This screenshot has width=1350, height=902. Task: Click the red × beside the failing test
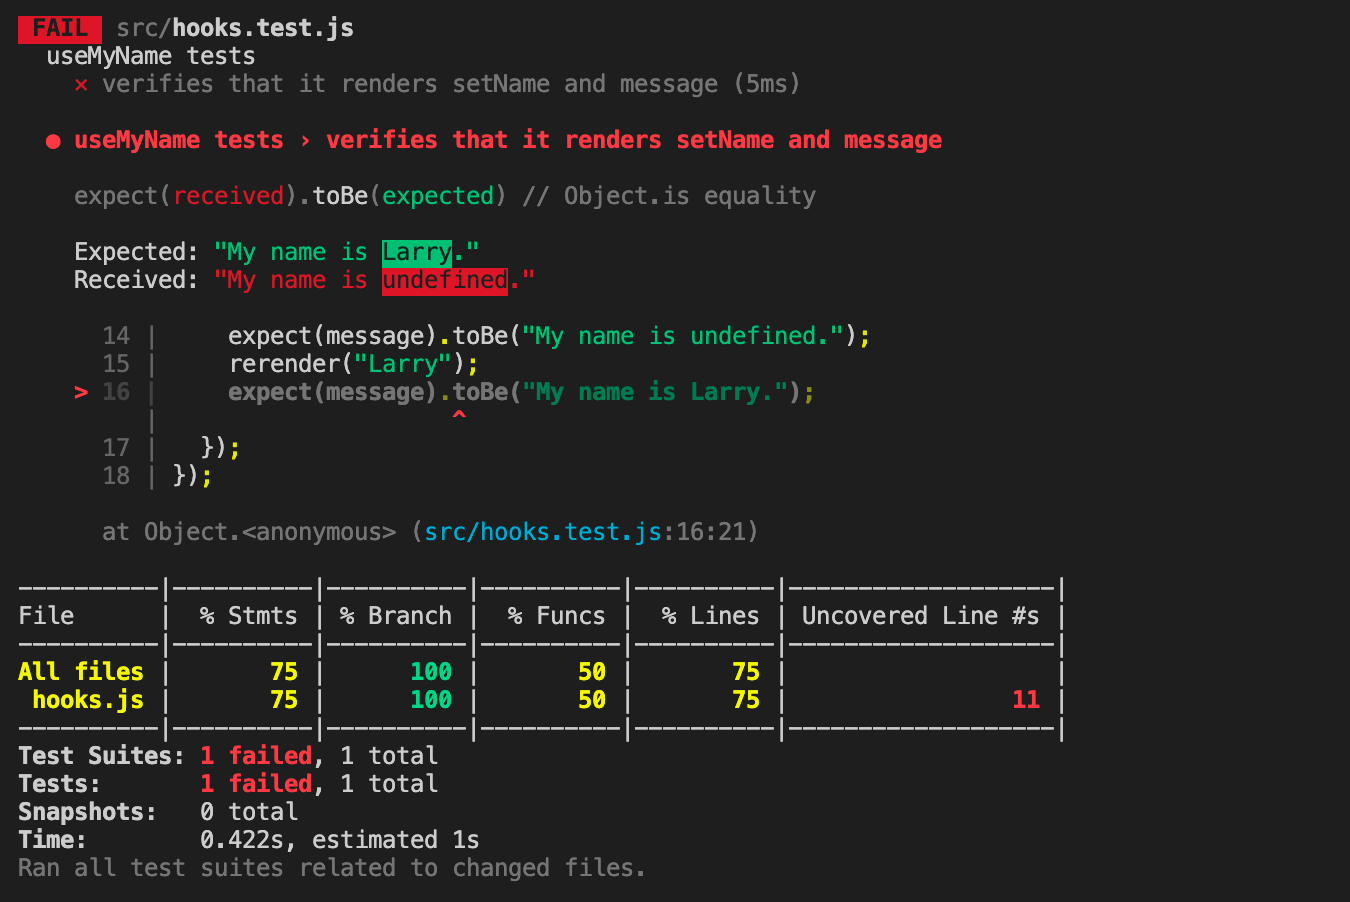click(80, 84)
